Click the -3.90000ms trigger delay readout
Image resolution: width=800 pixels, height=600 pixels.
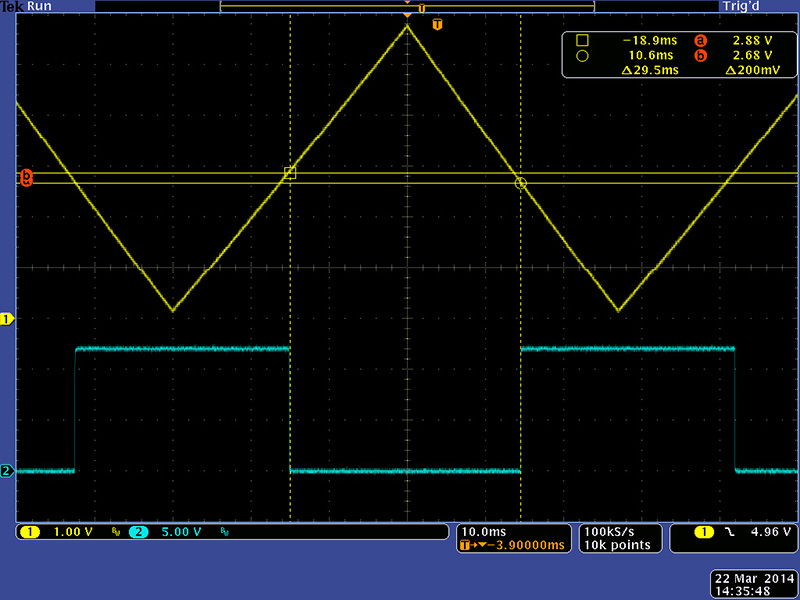(524, 545)
